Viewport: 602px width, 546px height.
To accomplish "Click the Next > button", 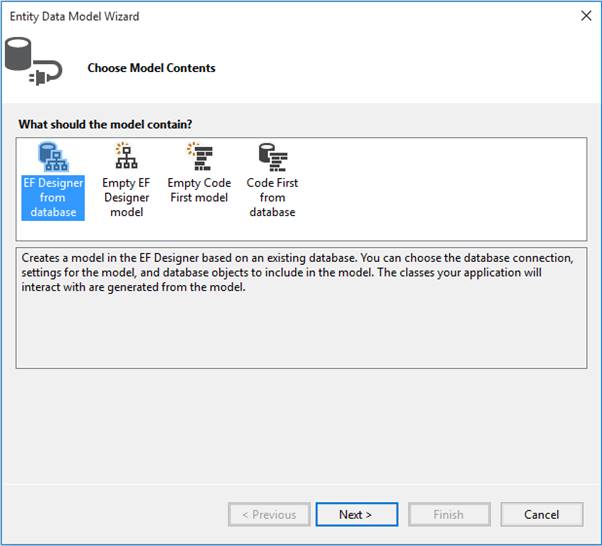I will (x=357, y=515).
